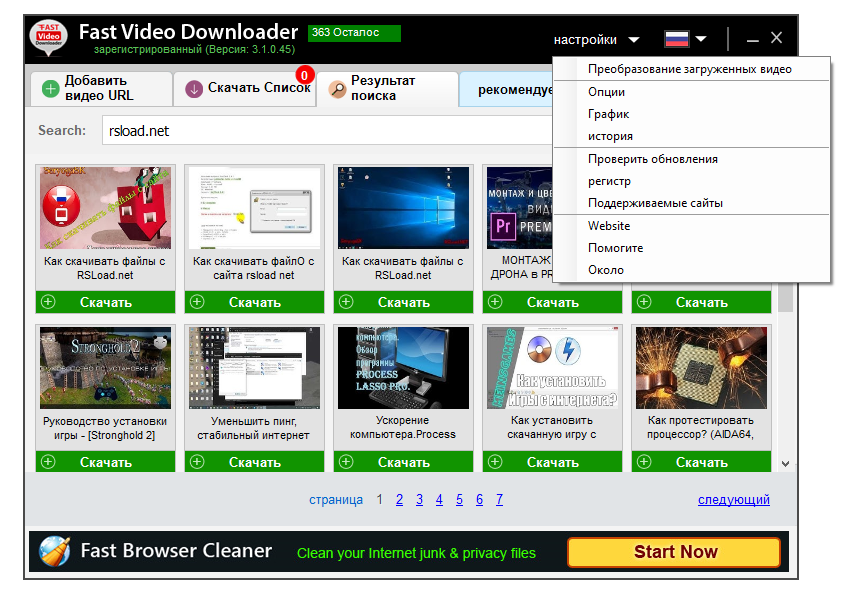The width and height of the screenshot is (845, 593).
Task: Go to page 2 of results
Action: [399, 500]
